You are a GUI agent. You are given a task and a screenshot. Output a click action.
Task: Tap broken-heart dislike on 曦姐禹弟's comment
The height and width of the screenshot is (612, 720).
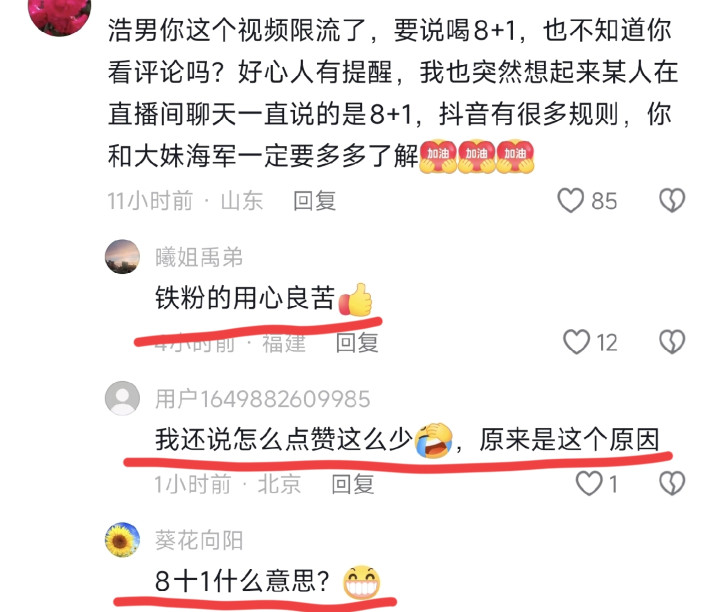[672, 342]
